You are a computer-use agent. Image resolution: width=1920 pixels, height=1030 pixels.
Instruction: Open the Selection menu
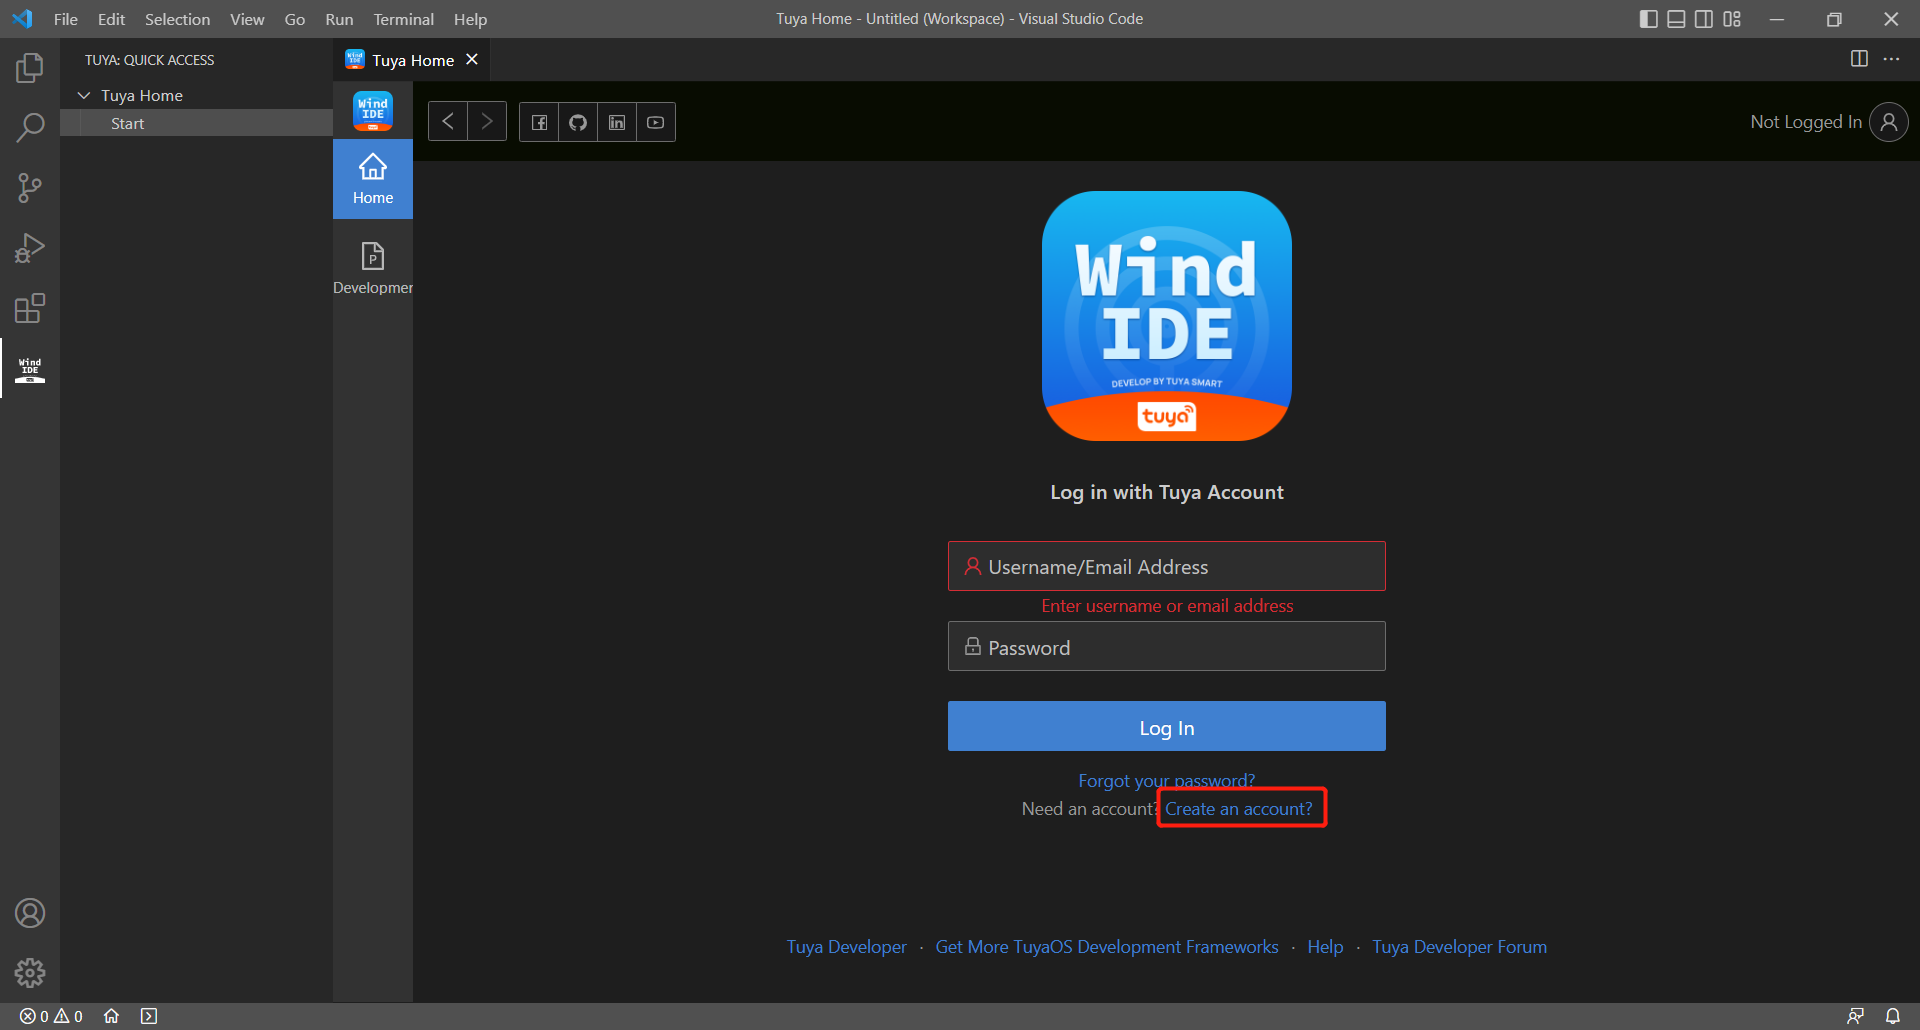coord(177,19)
